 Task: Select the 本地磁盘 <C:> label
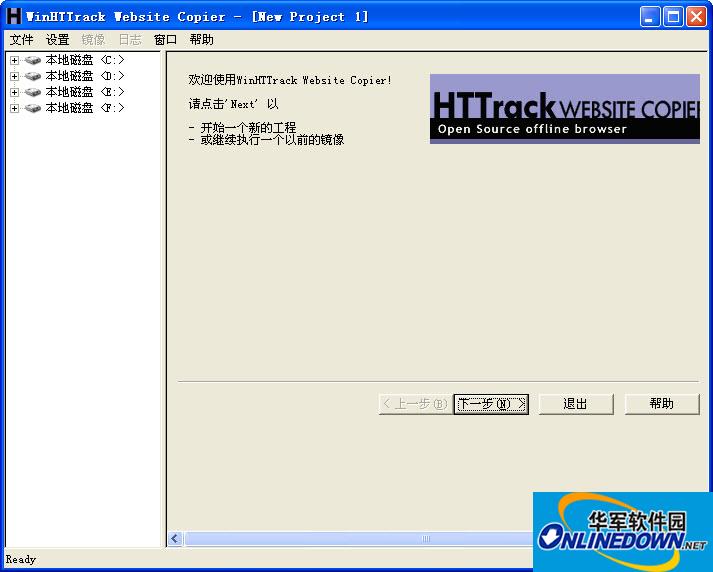pos(85,60)
